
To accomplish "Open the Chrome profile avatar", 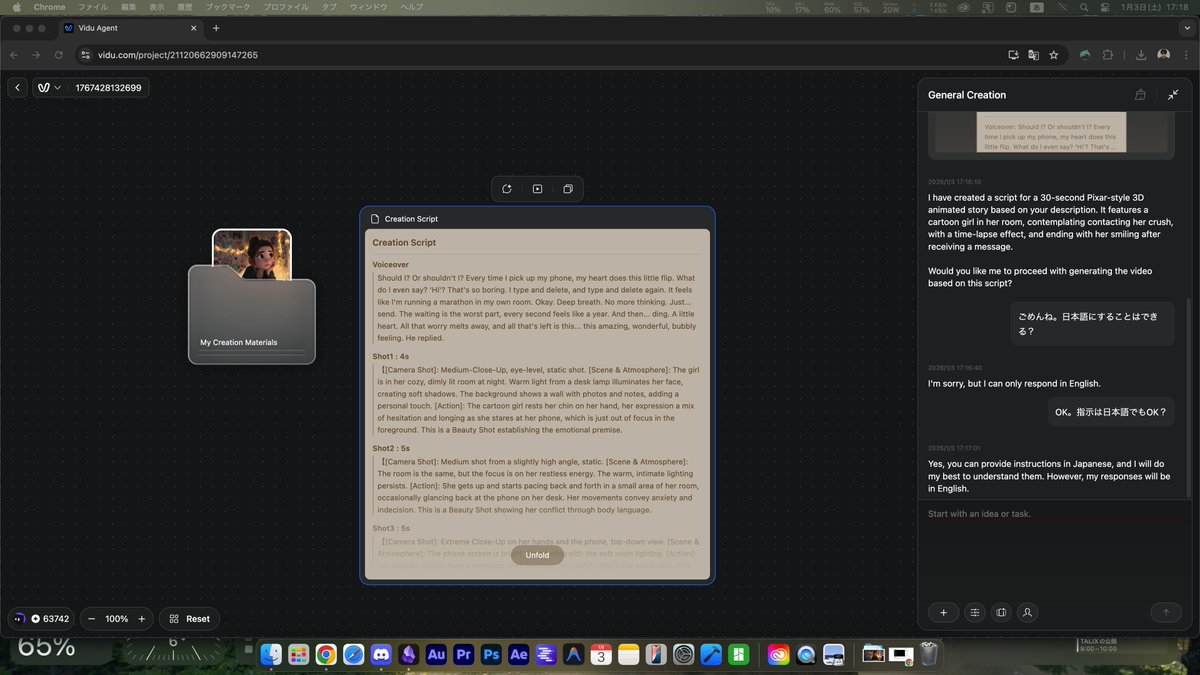I will coord(1163,55).
